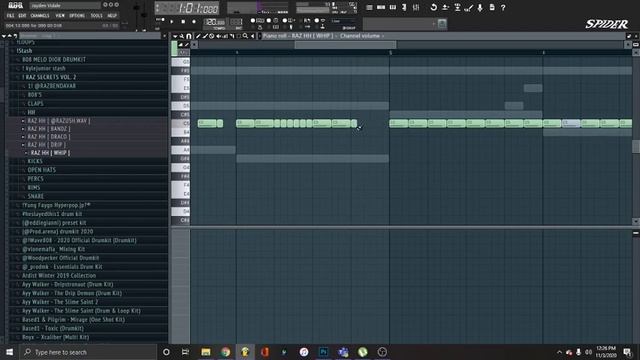Select the Delete tool in piano roll
The width and height of the screenshot is (640, 360).
[211, 36]
